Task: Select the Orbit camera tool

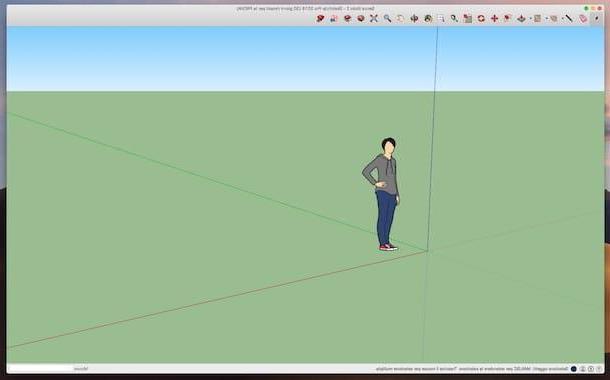Action: click(414, 18)
